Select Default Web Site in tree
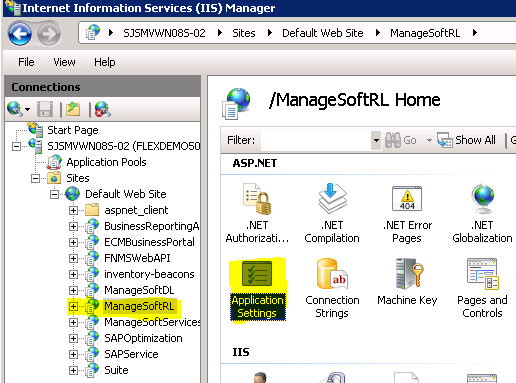Image resolution: width=516 pixels, height=383 pixels. pos(126,194)
